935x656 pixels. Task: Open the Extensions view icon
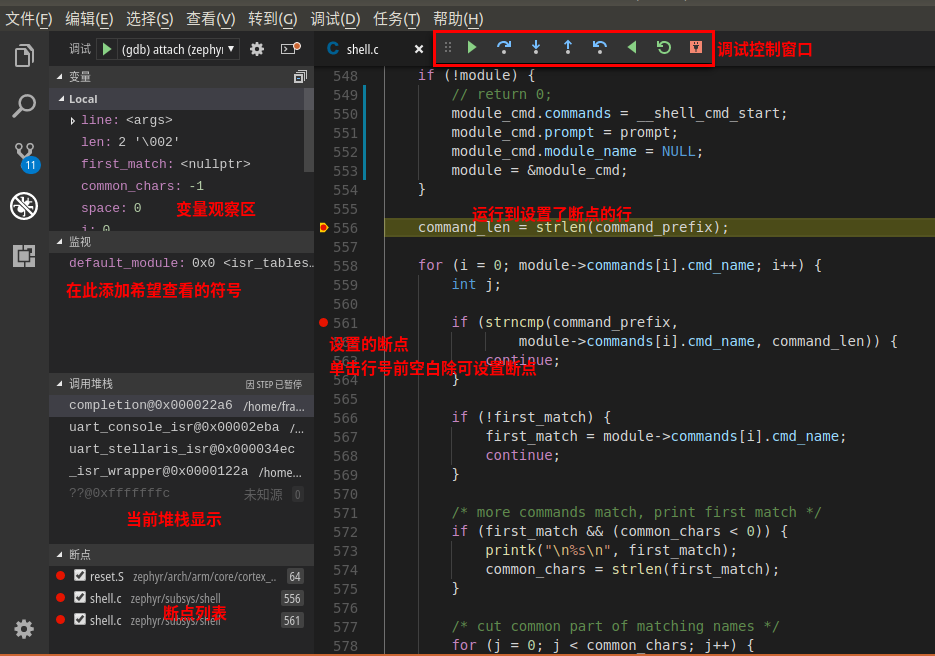coord(24,256)
